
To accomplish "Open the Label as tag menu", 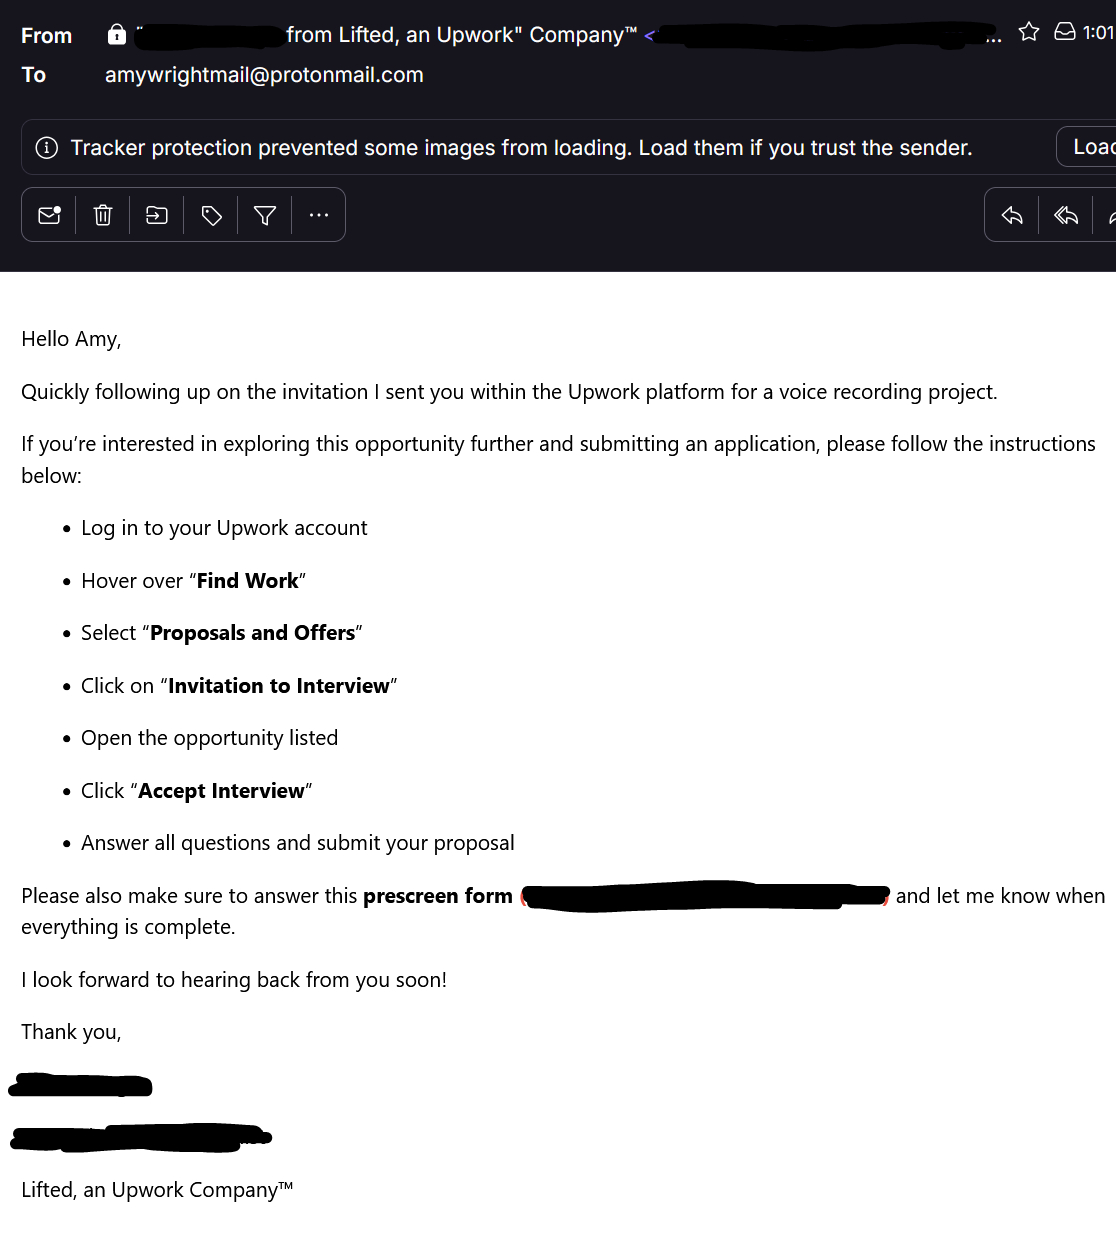I will tap(211, 215).
